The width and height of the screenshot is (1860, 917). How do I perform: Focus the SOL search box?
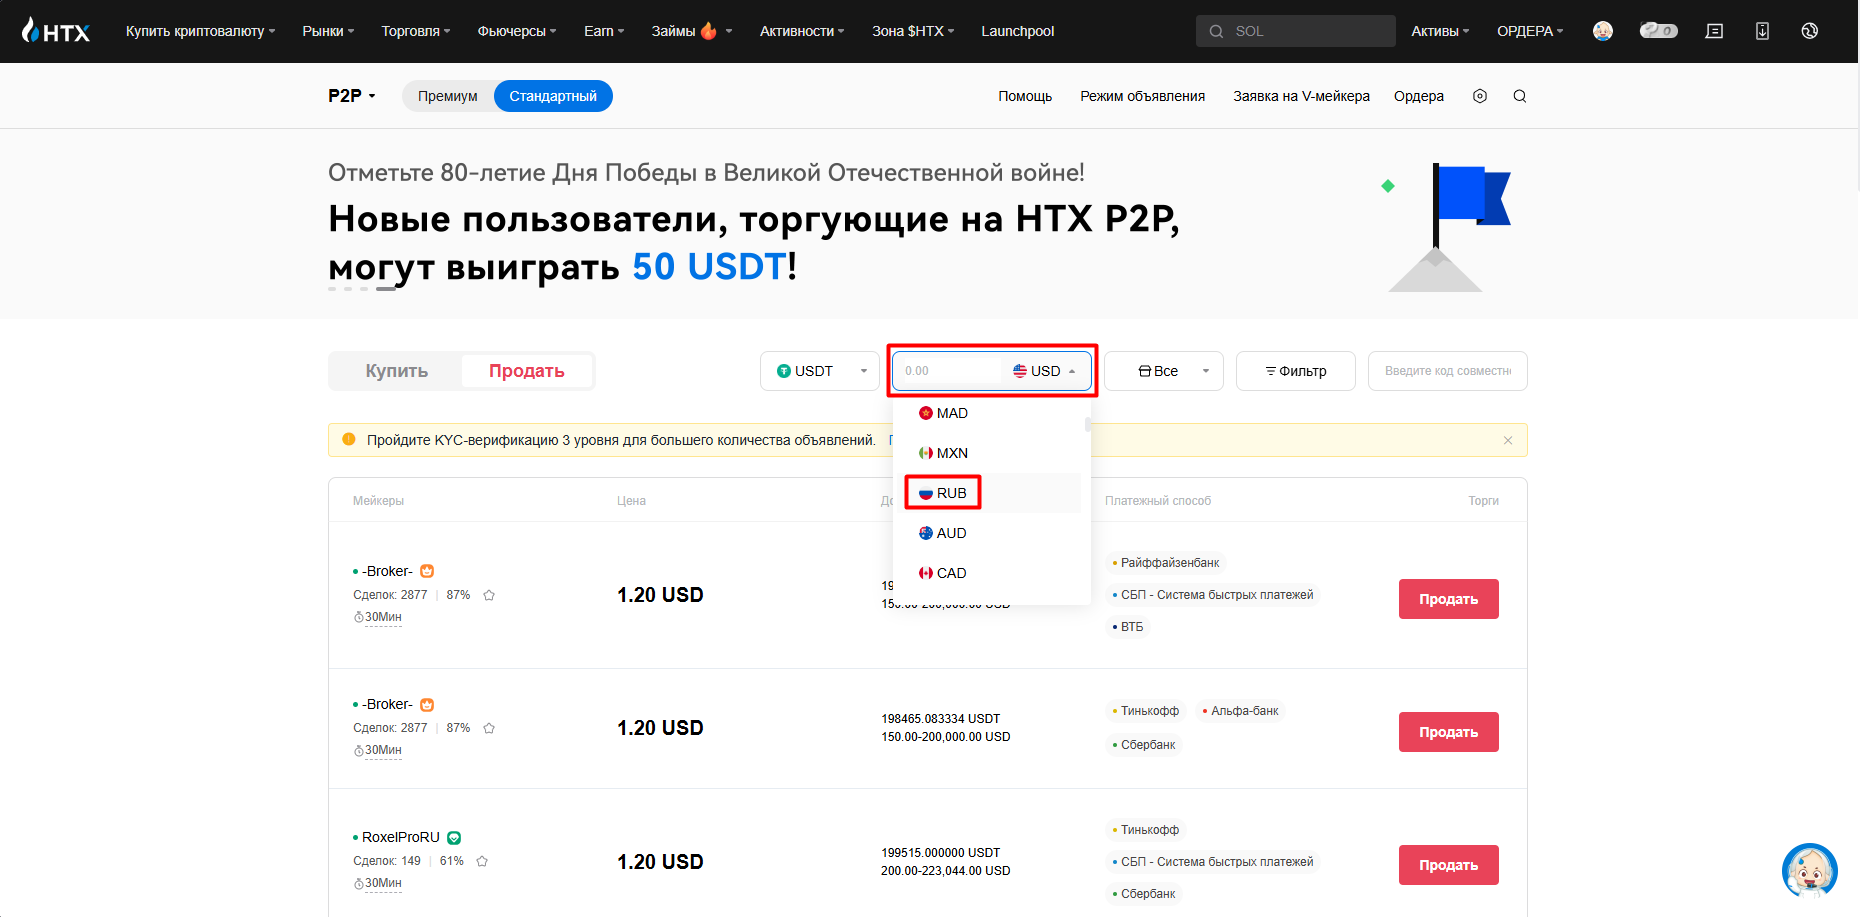[x=1295, y=31]
